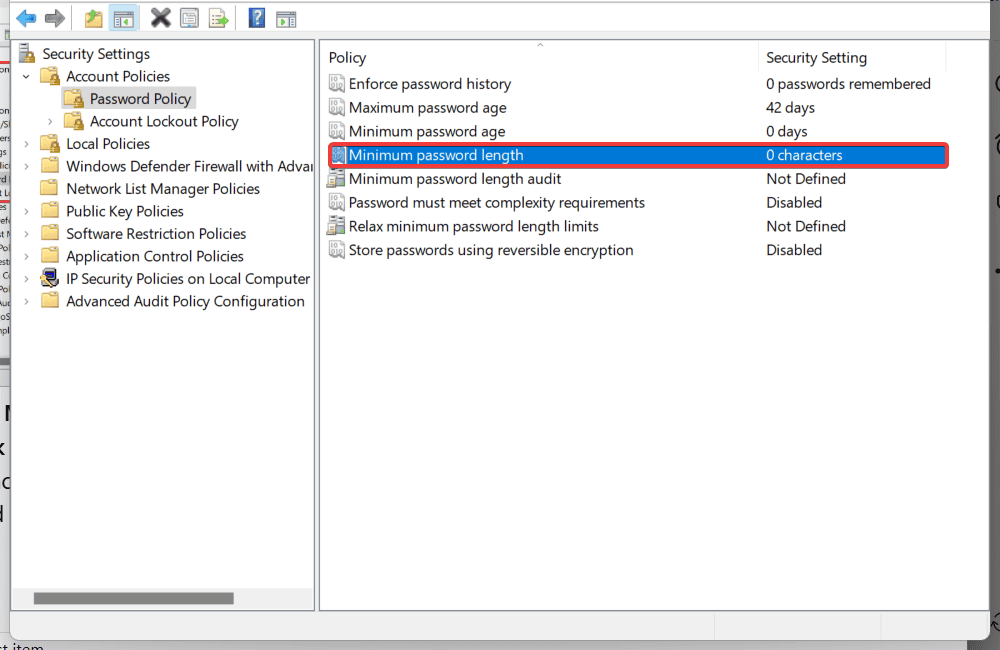Expand the Account Lockout Policy node
Image resolution: width=1000 pixels, height=650 pixels.
[x=50, y=121]
